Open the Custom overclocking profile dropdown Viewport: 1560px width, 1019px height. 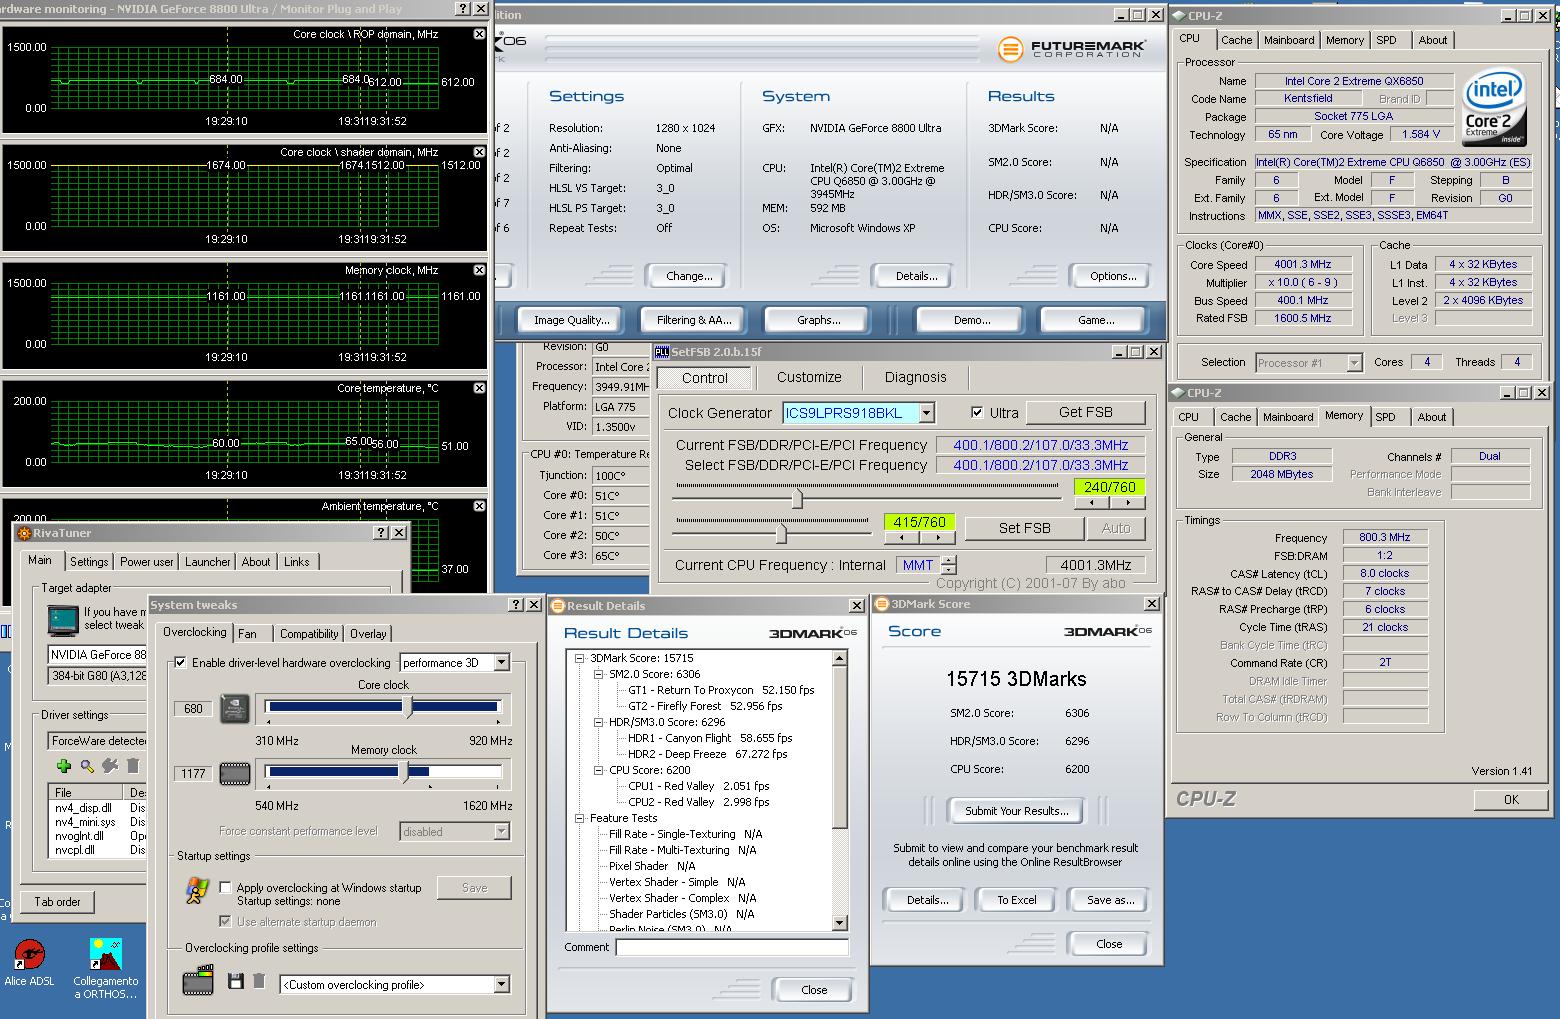pos(502,985)
